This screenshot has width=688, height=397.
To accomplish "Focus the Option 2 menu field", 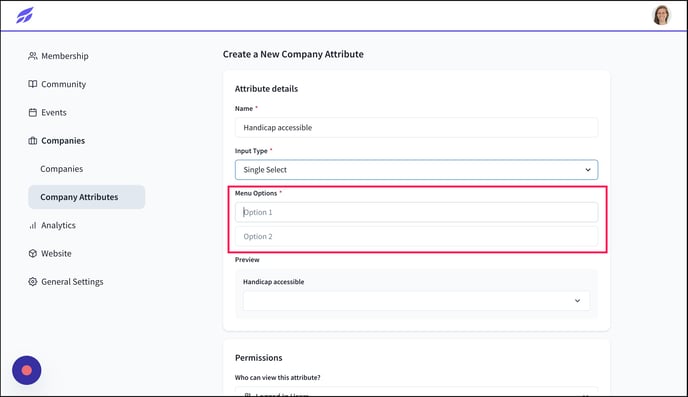I will click(416, 236).
